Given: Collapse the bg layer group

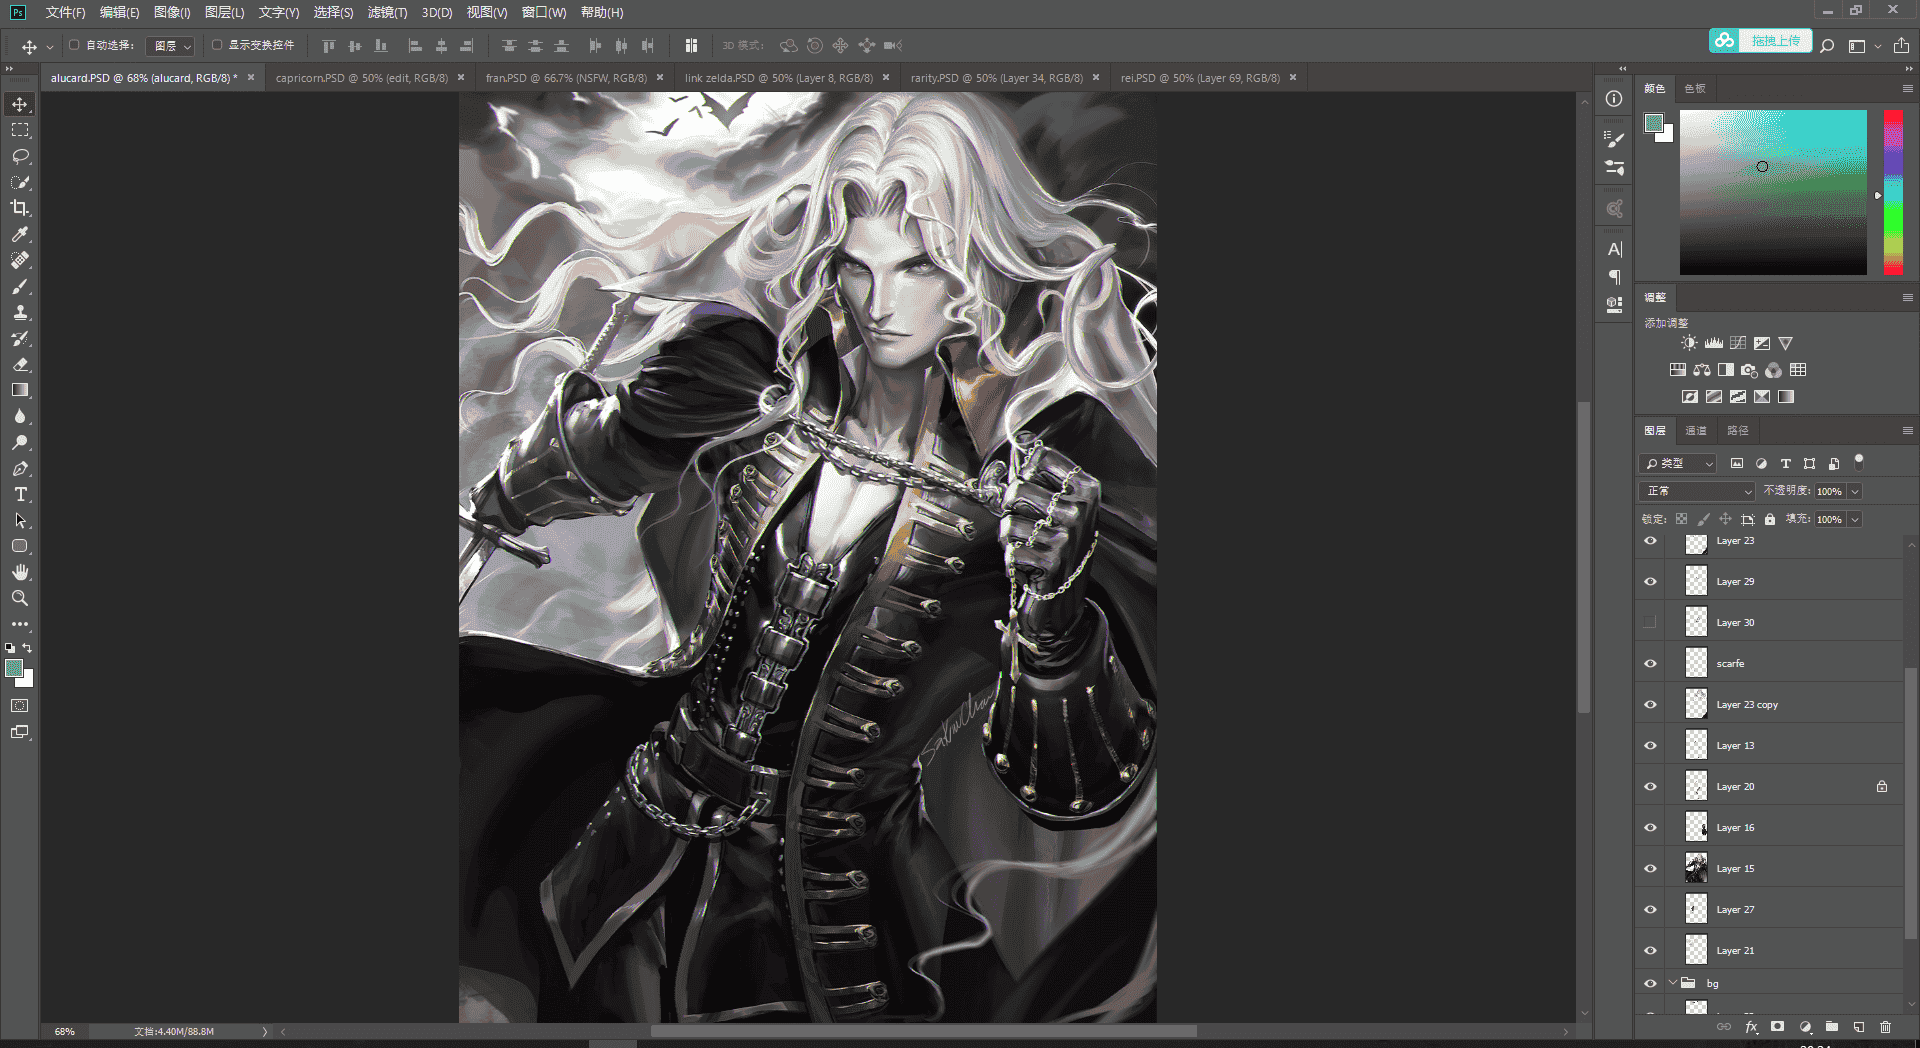Looking at the screenshot, I should tap(1673, 983).
